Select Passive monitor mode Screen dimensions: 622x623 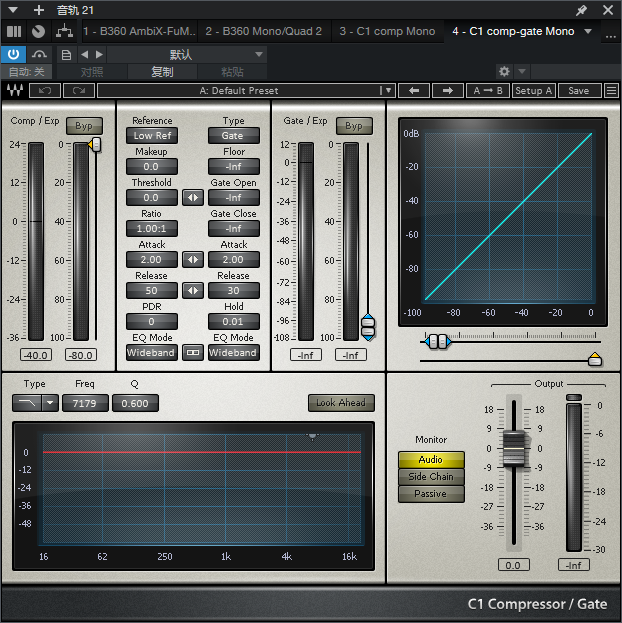coord(431,494)
